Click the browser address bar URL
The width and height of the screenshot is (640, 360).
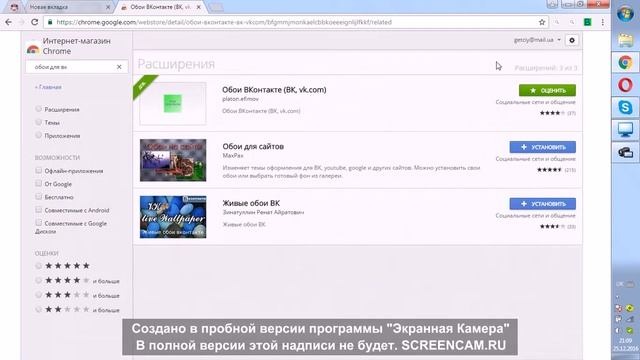pyautogui.click(x=224, y=22)
